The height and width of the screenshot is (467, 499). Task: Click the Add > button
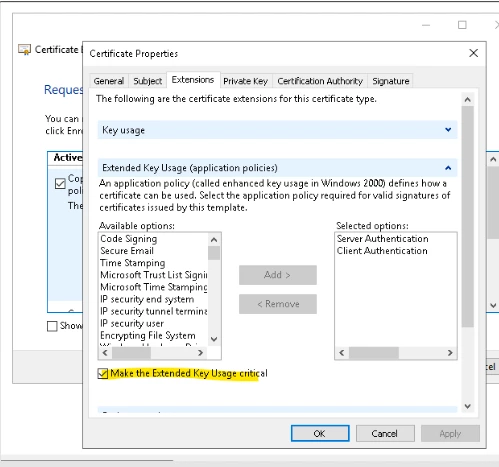pos(278,275)
